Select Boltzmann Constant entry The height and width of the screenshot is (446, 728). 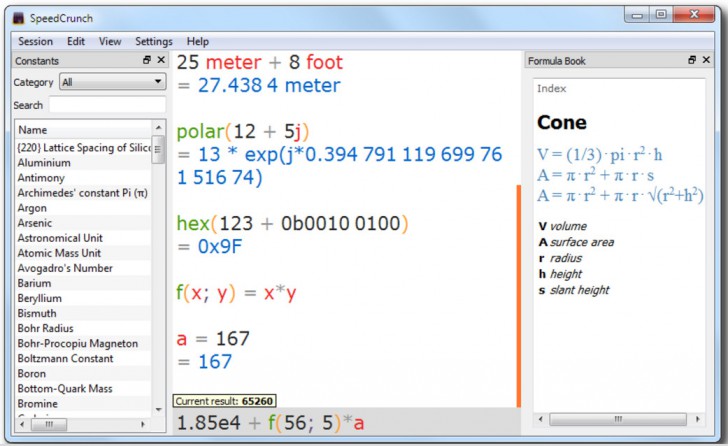click(84, 358)
